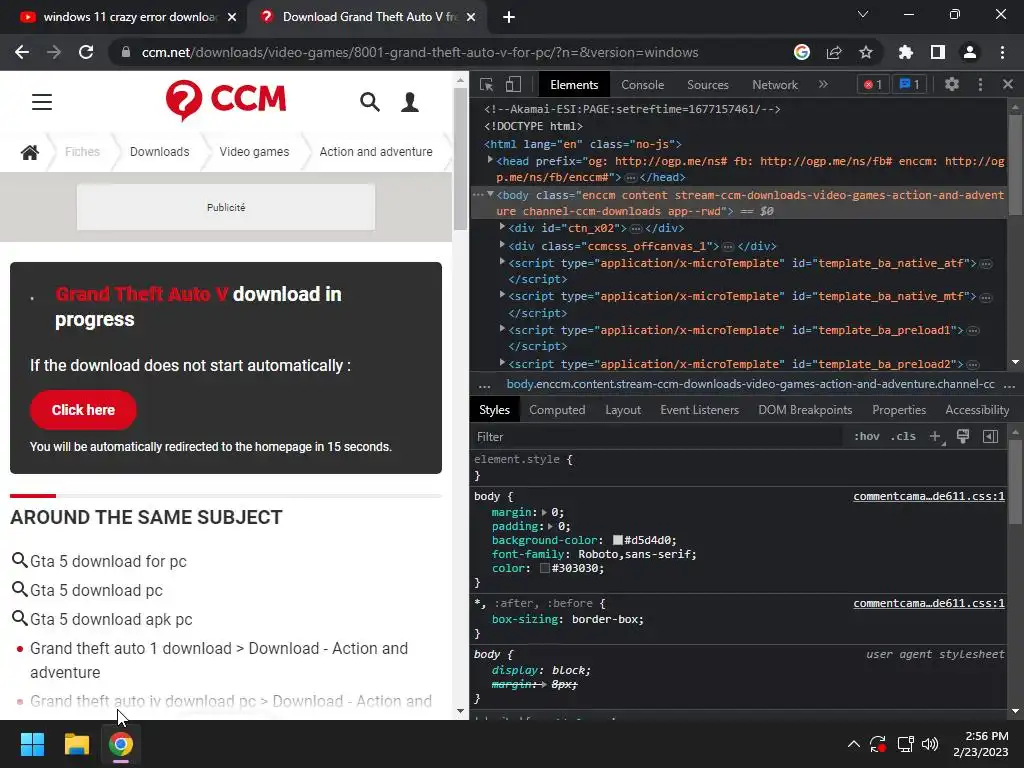This screenshot has width=1024, height=768.
Task: Expand div ccmcss_offcanvas_1 node
Action: 502,245
